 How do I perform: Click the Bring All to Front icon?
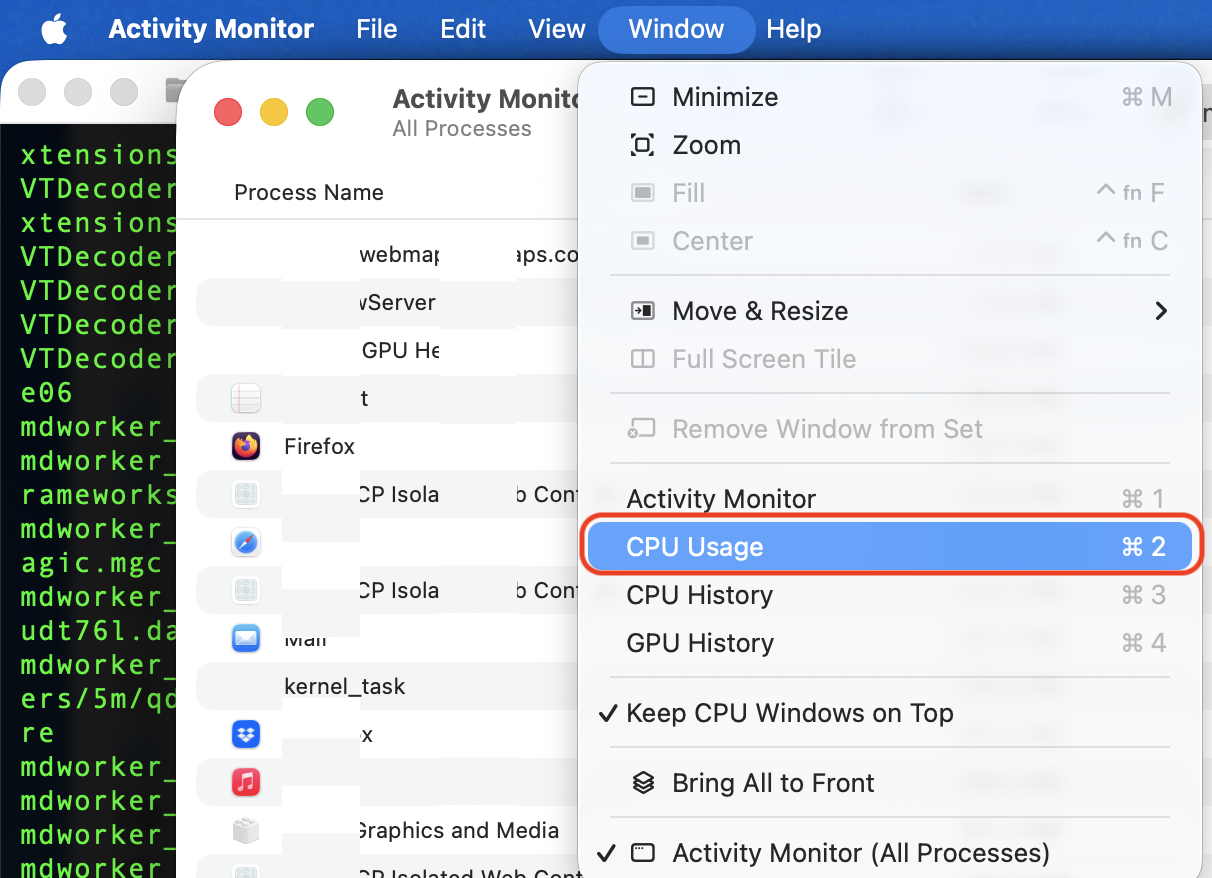click(x=644, y=783)
